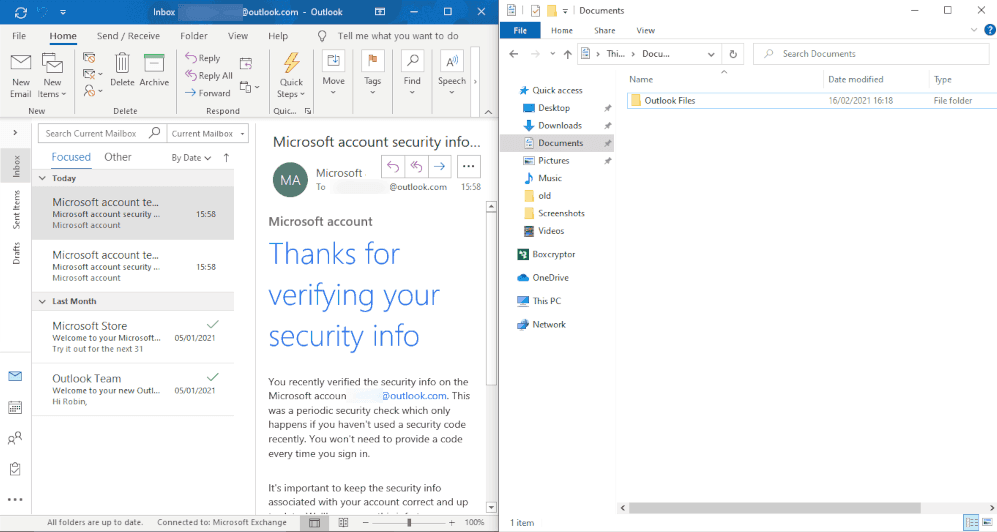
Task: Switch to Normal view in status bar
Action: click(x=315, y=522)
